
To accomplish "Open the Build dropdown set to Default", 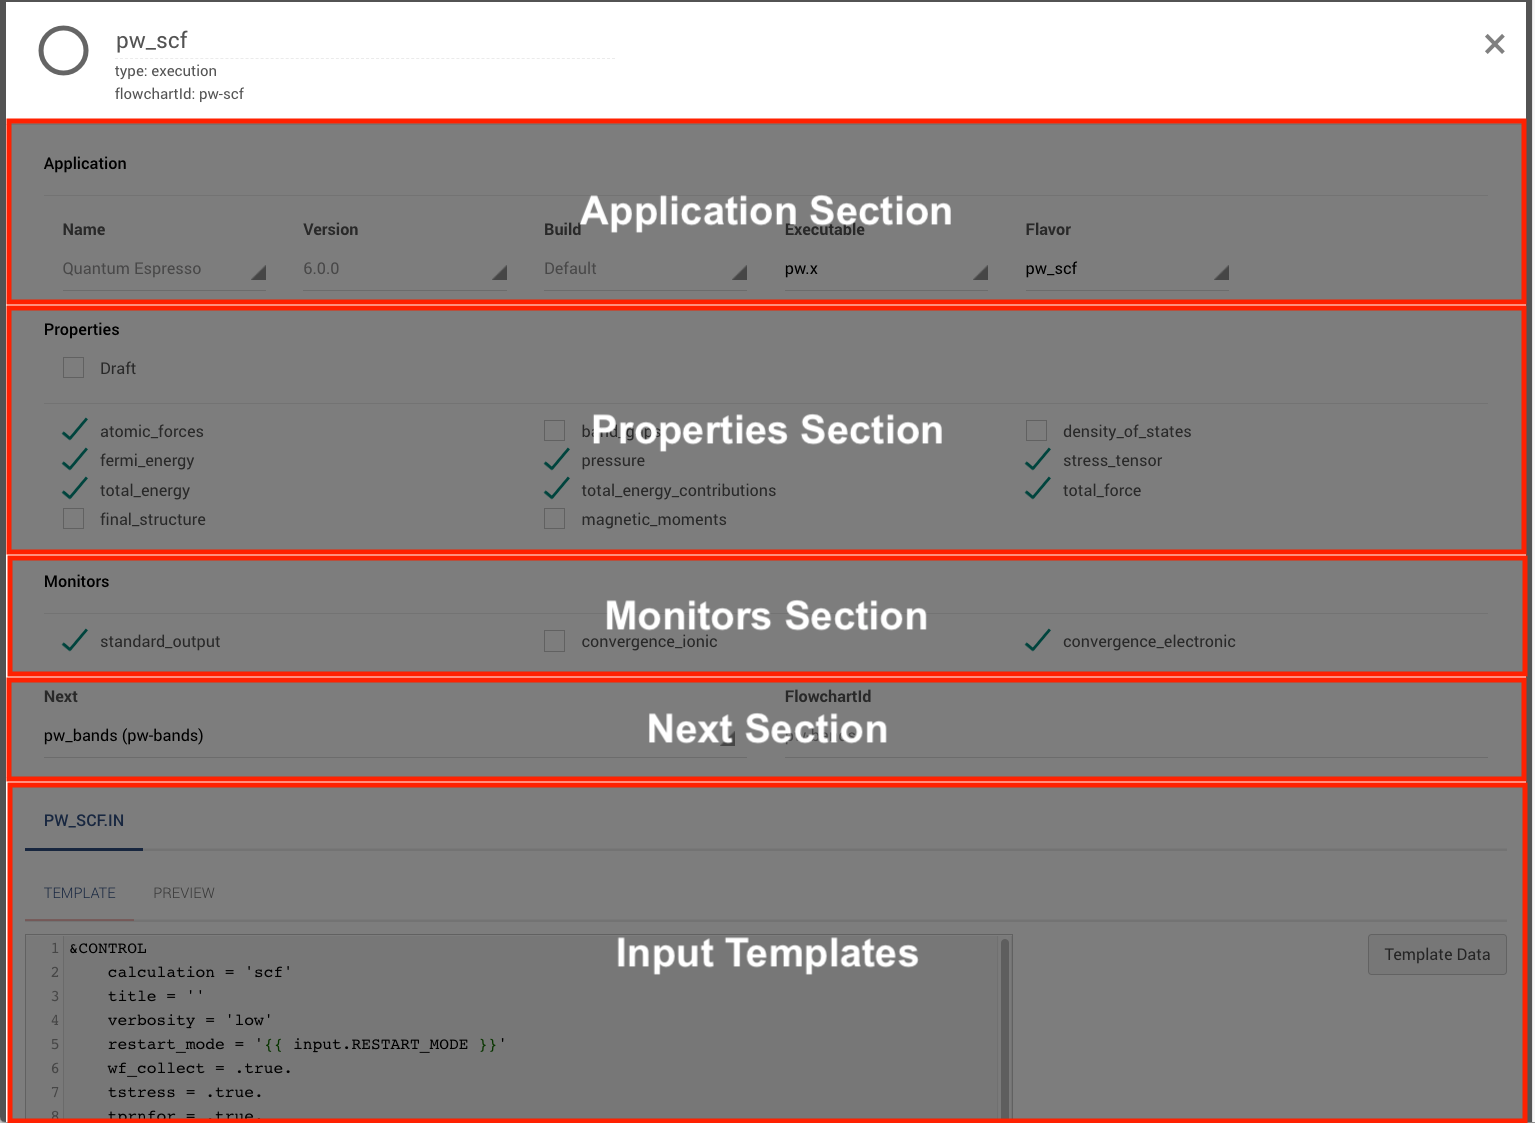I will pyautogui.click(x=644, y=268).
